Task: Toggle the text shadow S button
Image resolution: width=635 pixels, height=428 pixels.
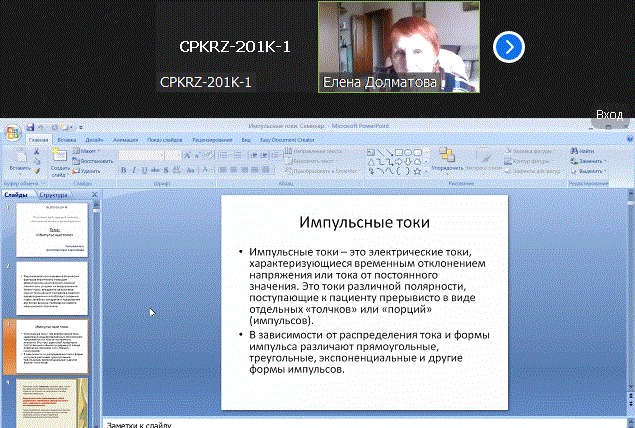Action: click(166, 170)
